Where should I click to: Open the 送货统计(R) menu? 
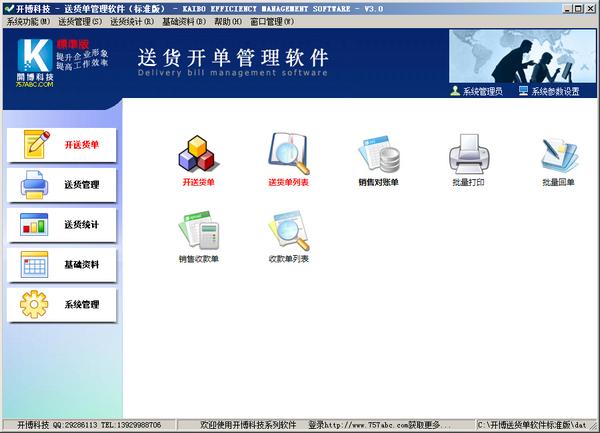click(x=132, y=22)
